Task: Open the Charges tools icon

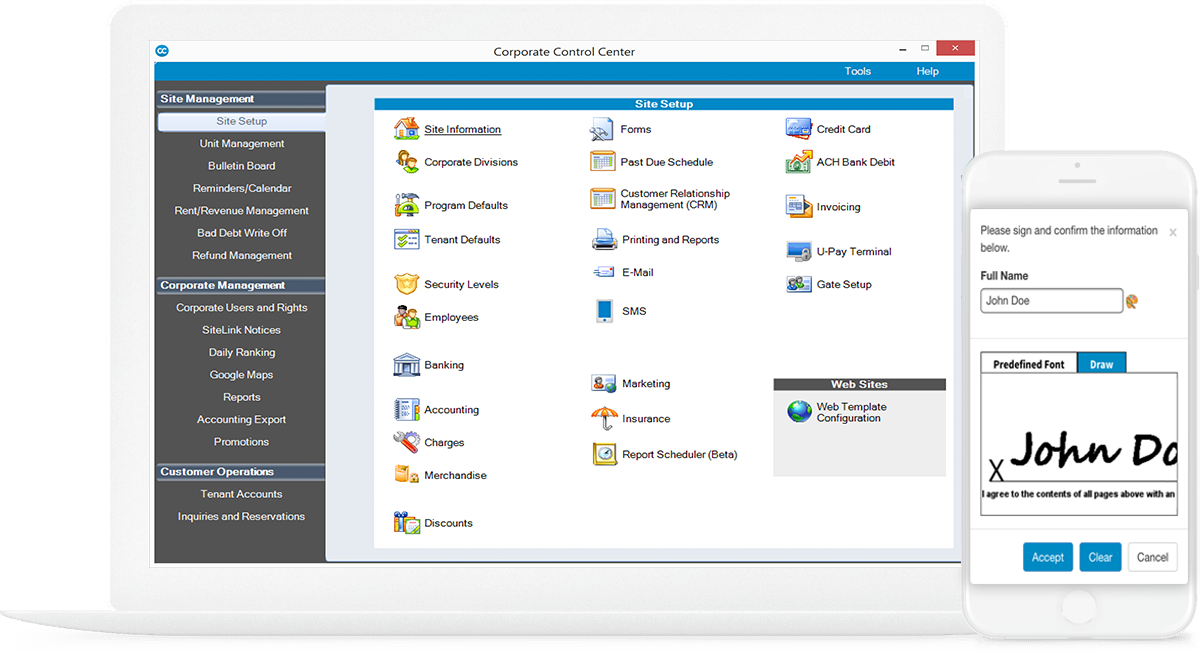Action: 406,442
